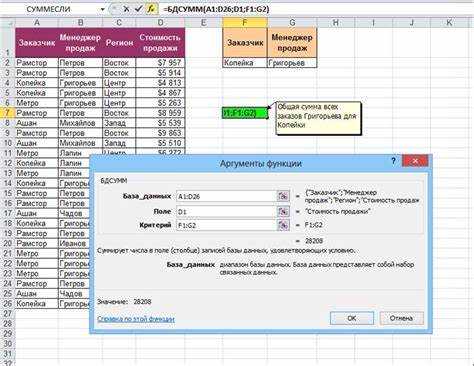Click the Отмена button
Screen dimensions: 474x366
401,318
